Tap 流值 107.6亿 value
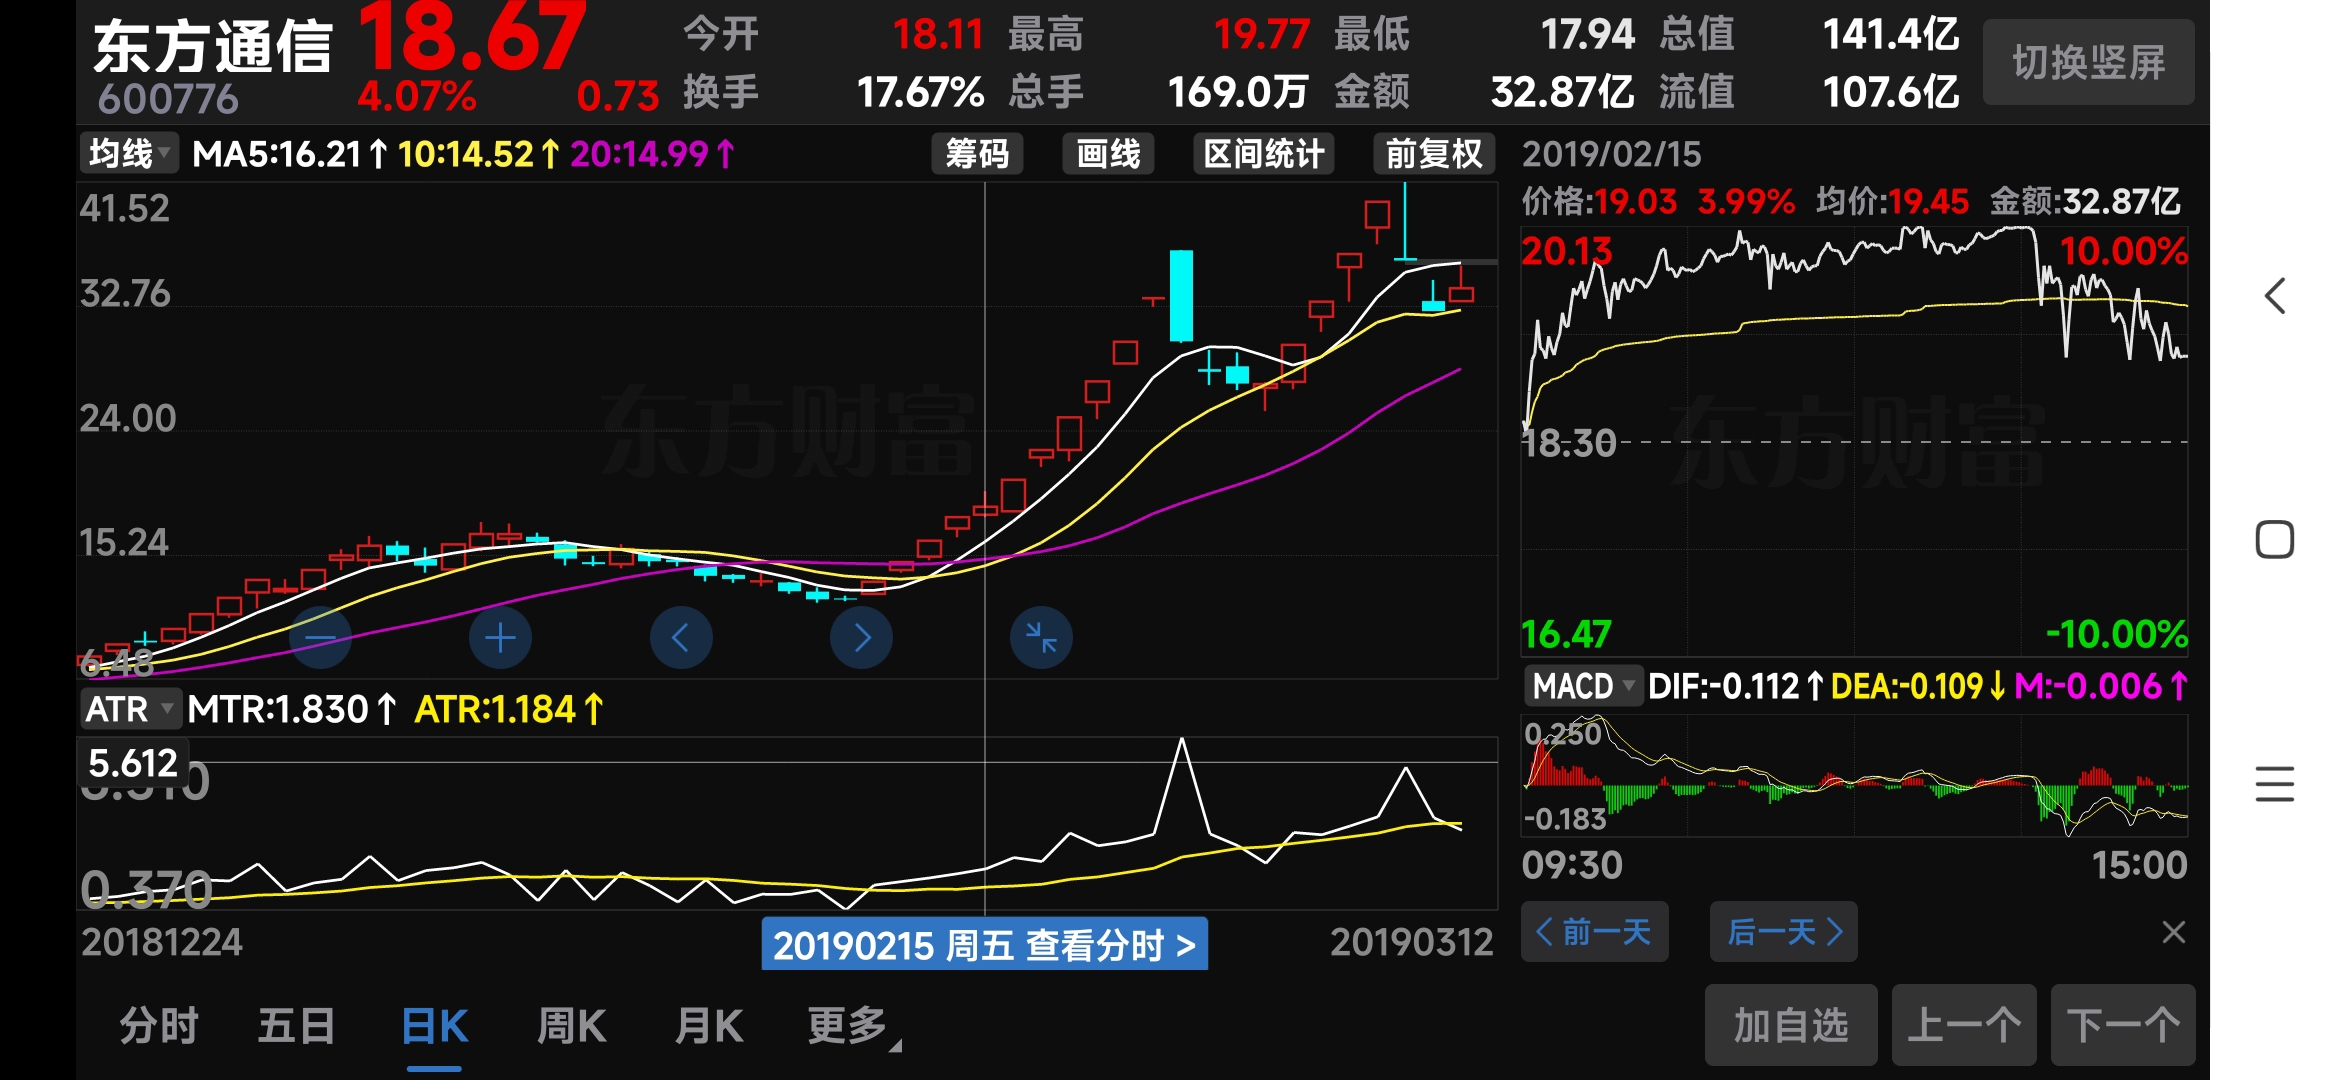Viewport: 2340px width, 1080px height. [1890, 92]
